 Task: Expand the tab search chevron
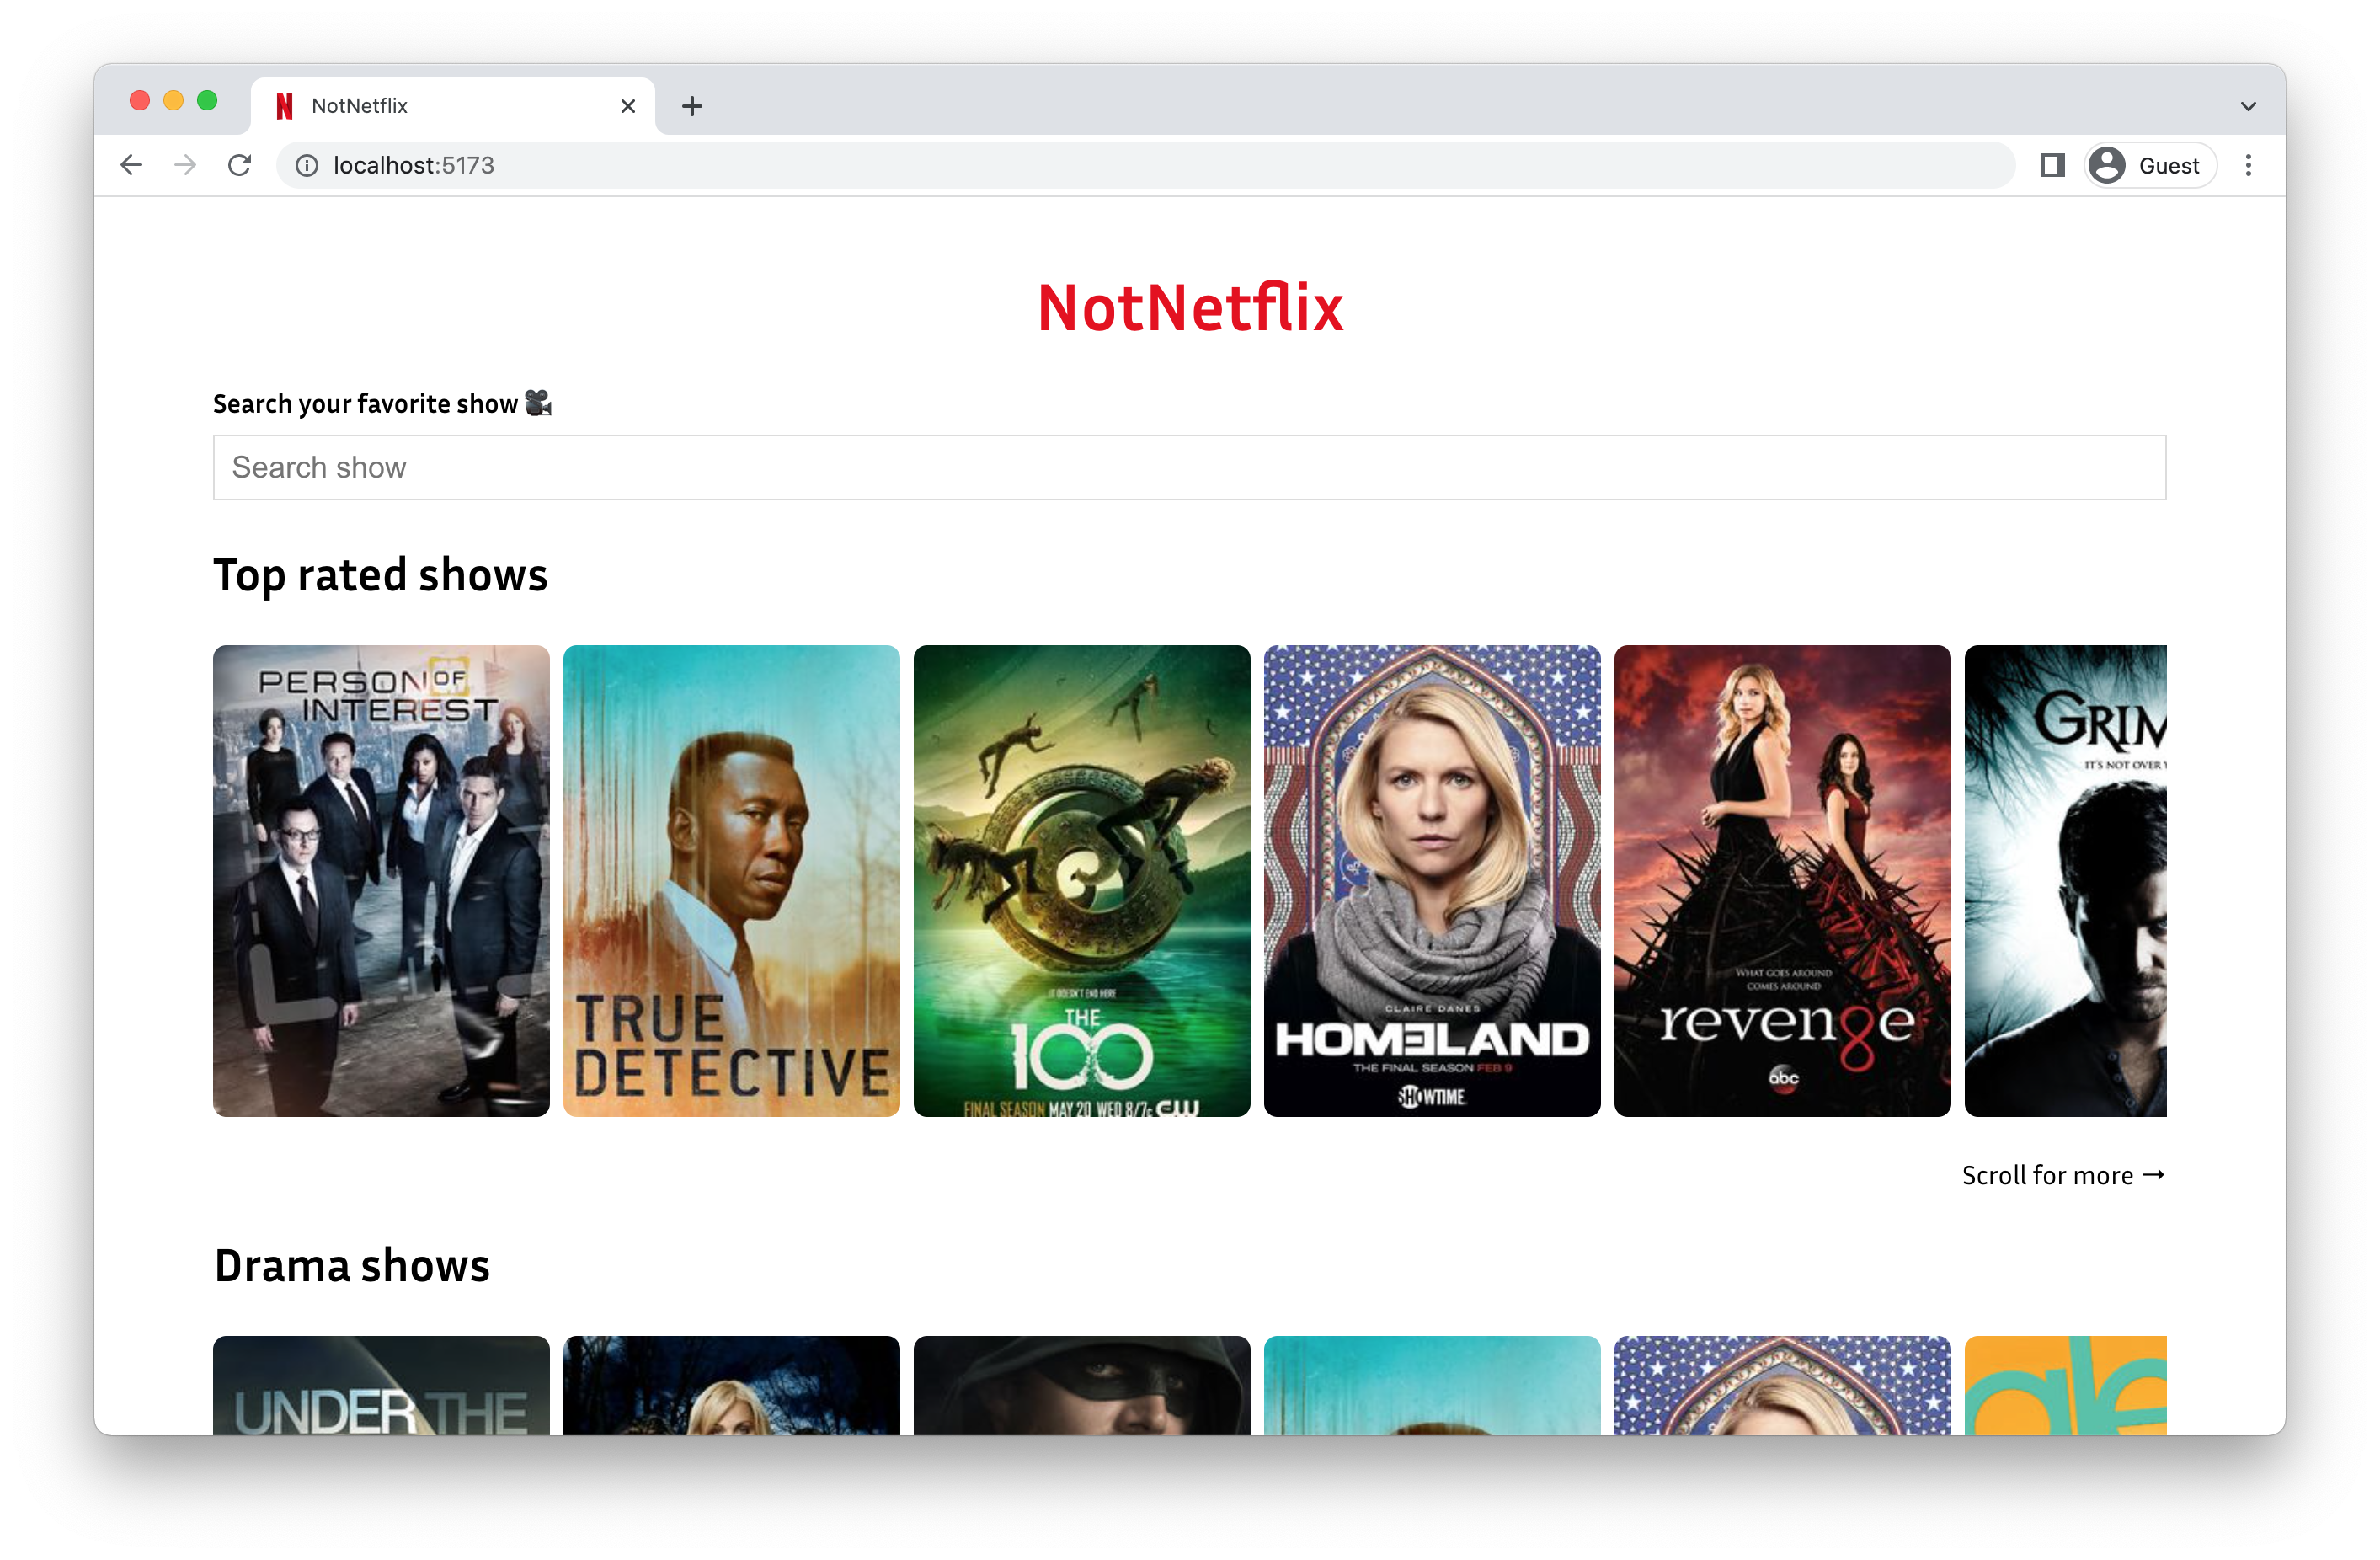click(x=2248, y=106)
